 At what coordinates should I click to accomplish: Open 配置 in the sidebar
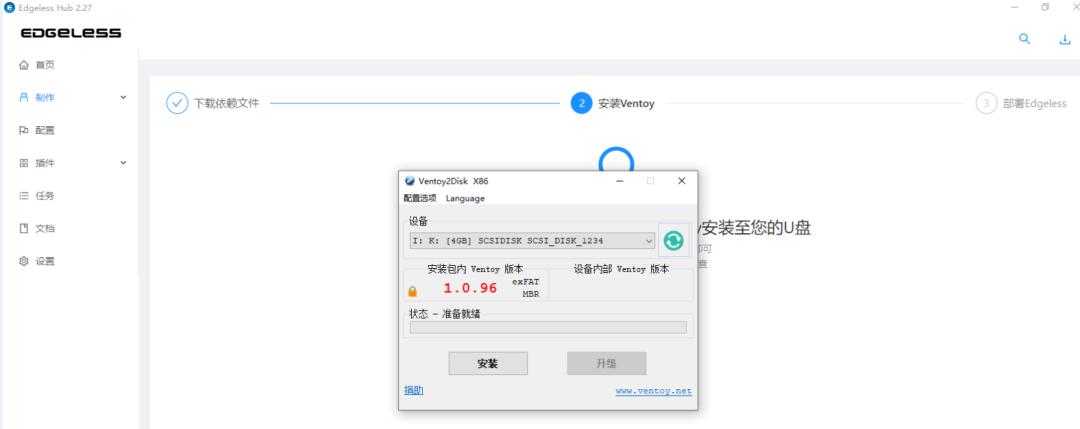coord(45,130)
